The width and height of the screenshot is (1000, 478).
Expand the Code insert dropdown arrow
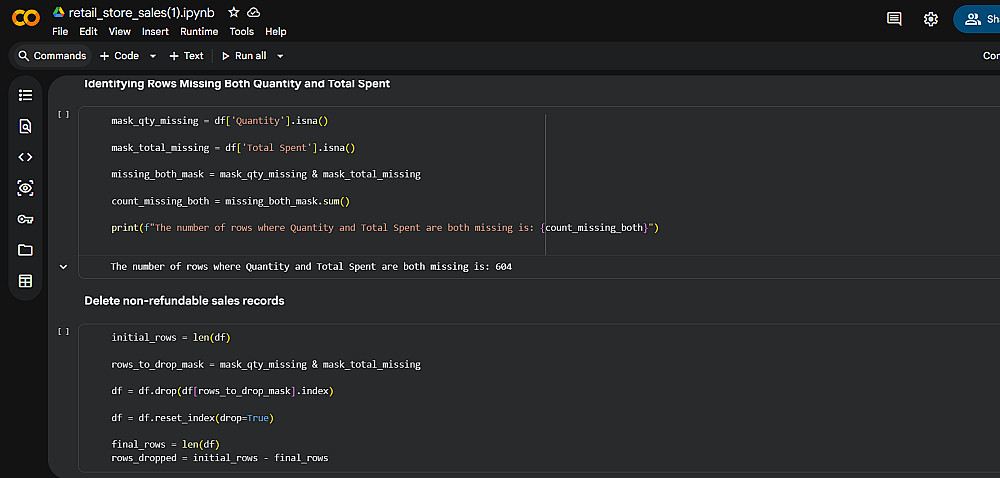point(150,56)
